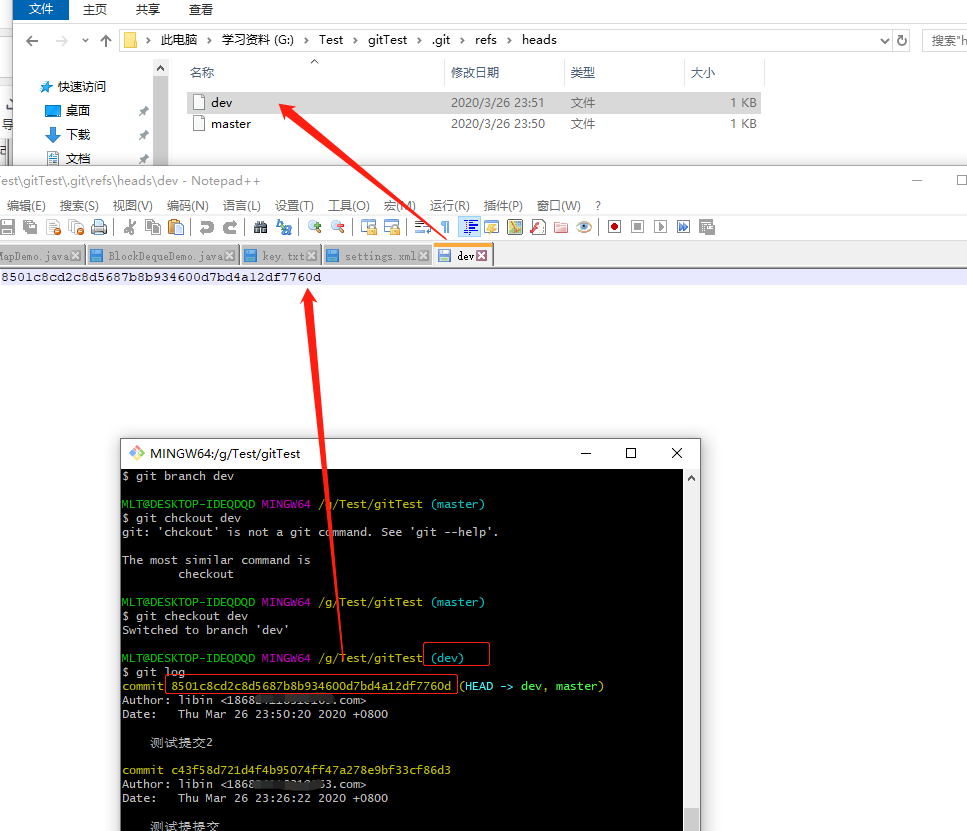
Task: Expand the chevron after gitTest in address bar
Action: (x=419, y=40)
